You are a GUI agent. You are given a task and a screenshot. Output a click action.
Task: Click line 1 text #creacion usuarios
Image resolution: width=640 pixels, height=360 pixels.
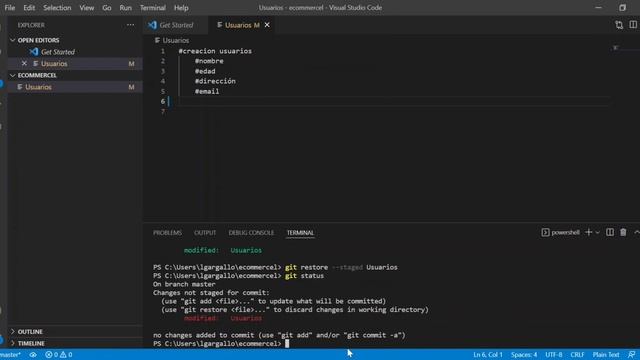[215, 51]
